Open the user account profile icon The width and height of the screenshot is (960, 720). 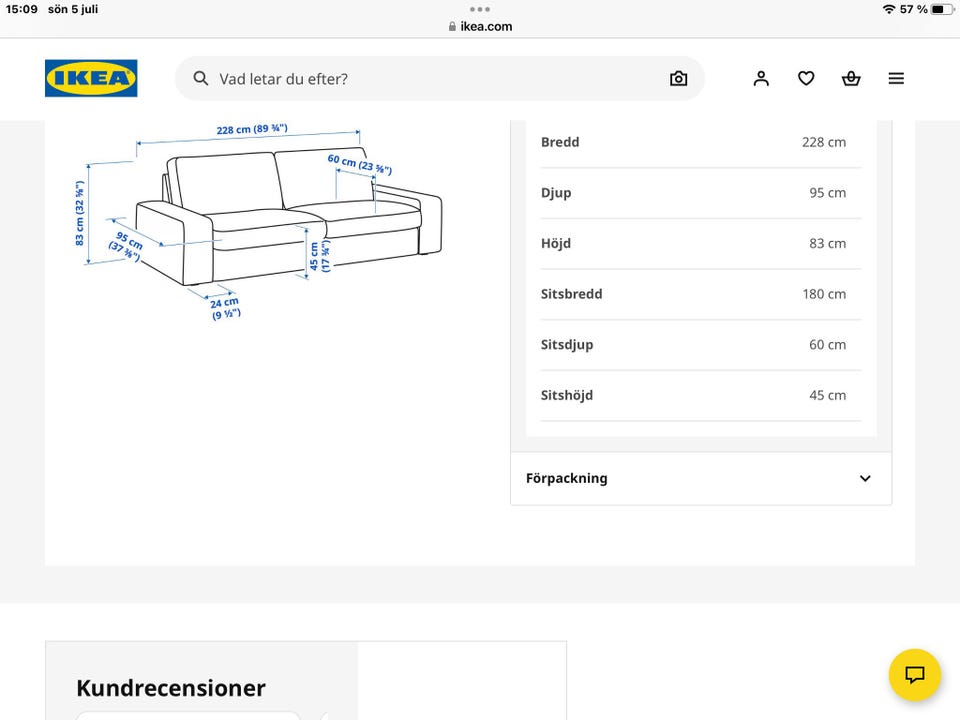tap(761, 78)
